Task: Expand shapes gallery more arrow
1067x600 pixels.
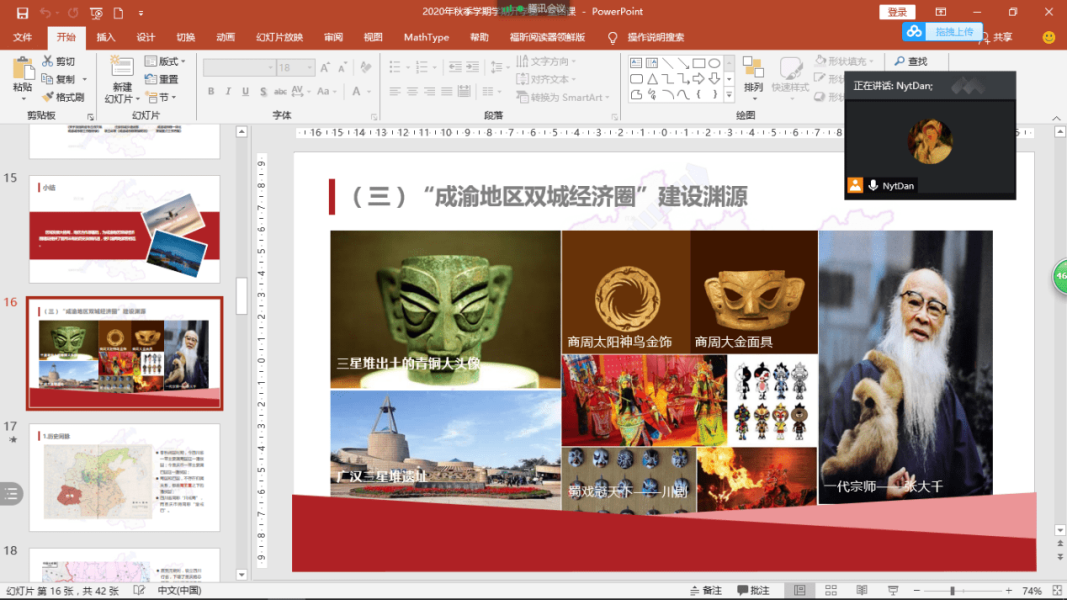Action: [x=729, y=96]
